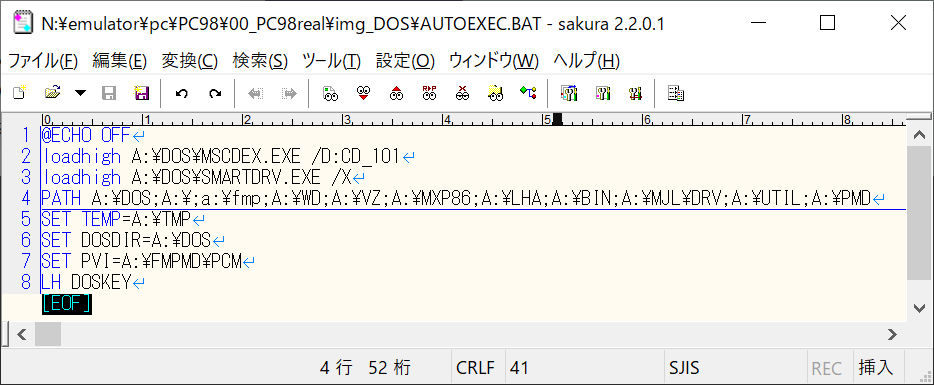Click the '4 行 52 桁' cursor position
This screenshot has height=385, width=934.
(x=365, y=368)
